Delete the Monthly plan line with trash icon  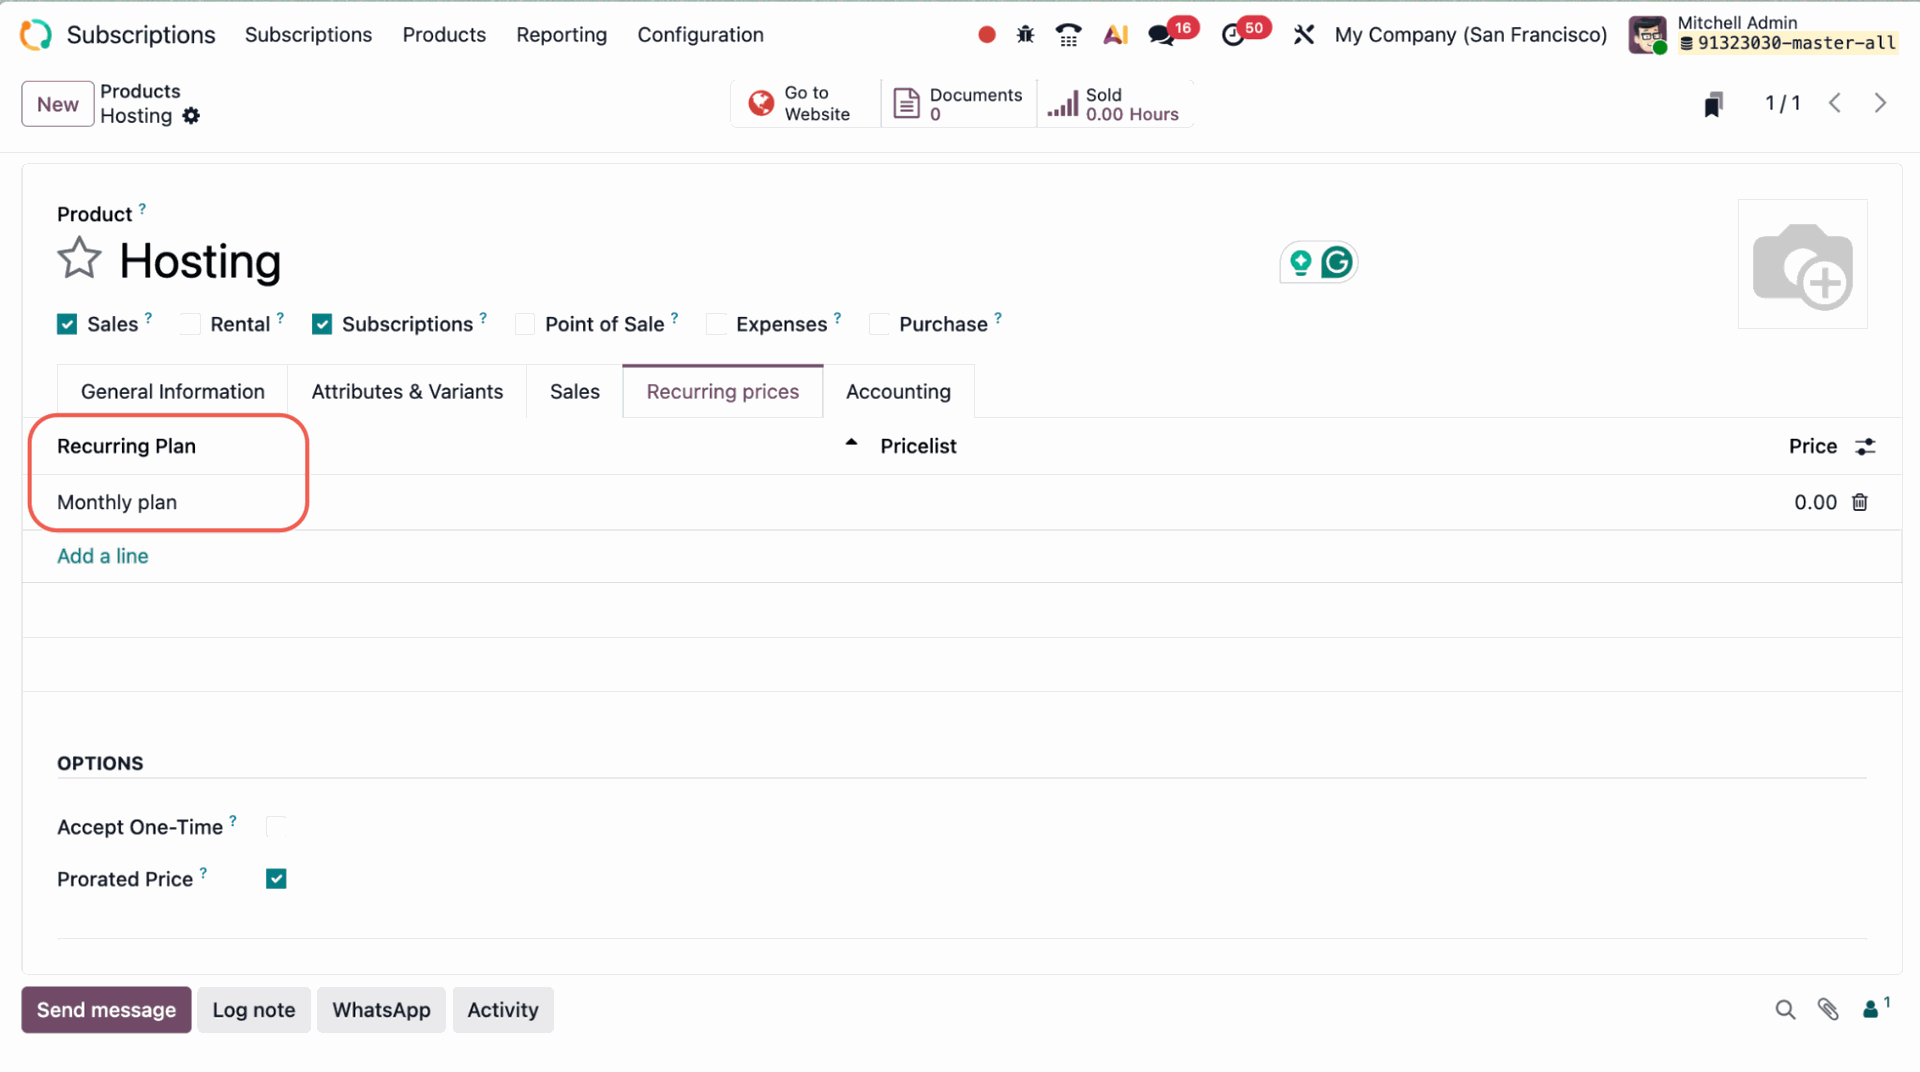tap(1859, 502)
